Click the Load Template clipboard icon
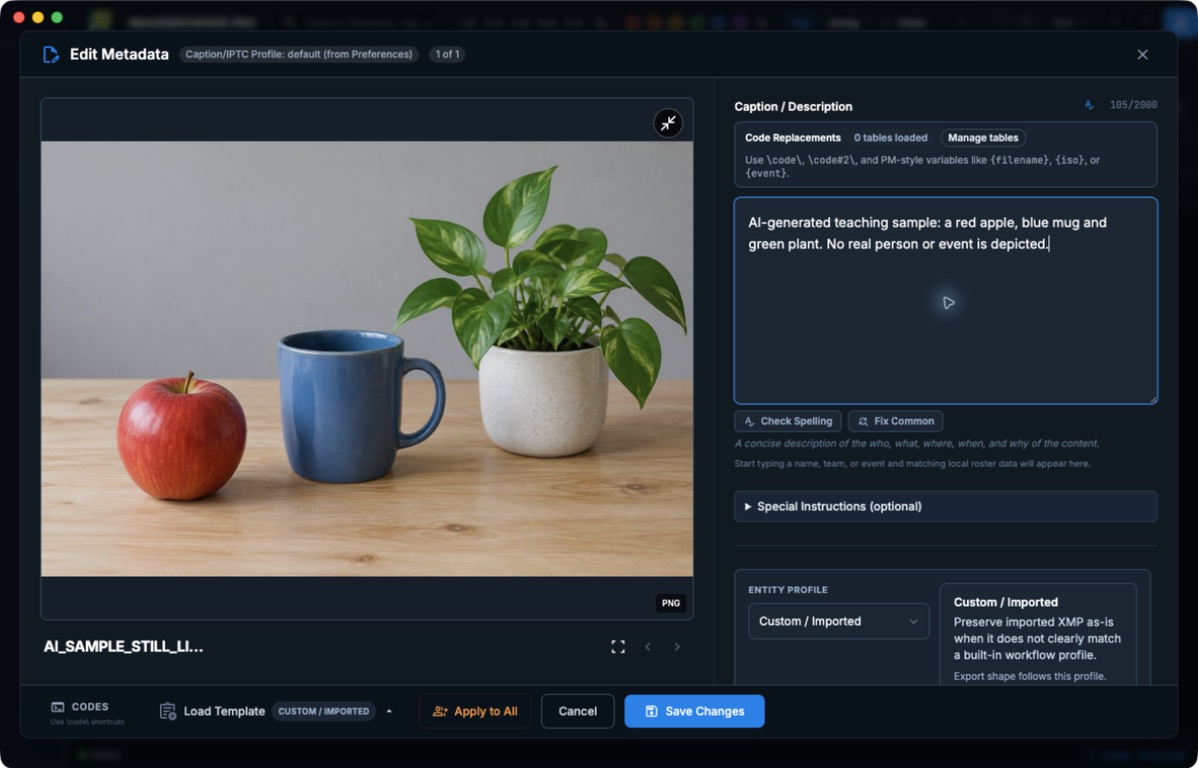This screenshot has width=1198, height=768. [167, 711]
